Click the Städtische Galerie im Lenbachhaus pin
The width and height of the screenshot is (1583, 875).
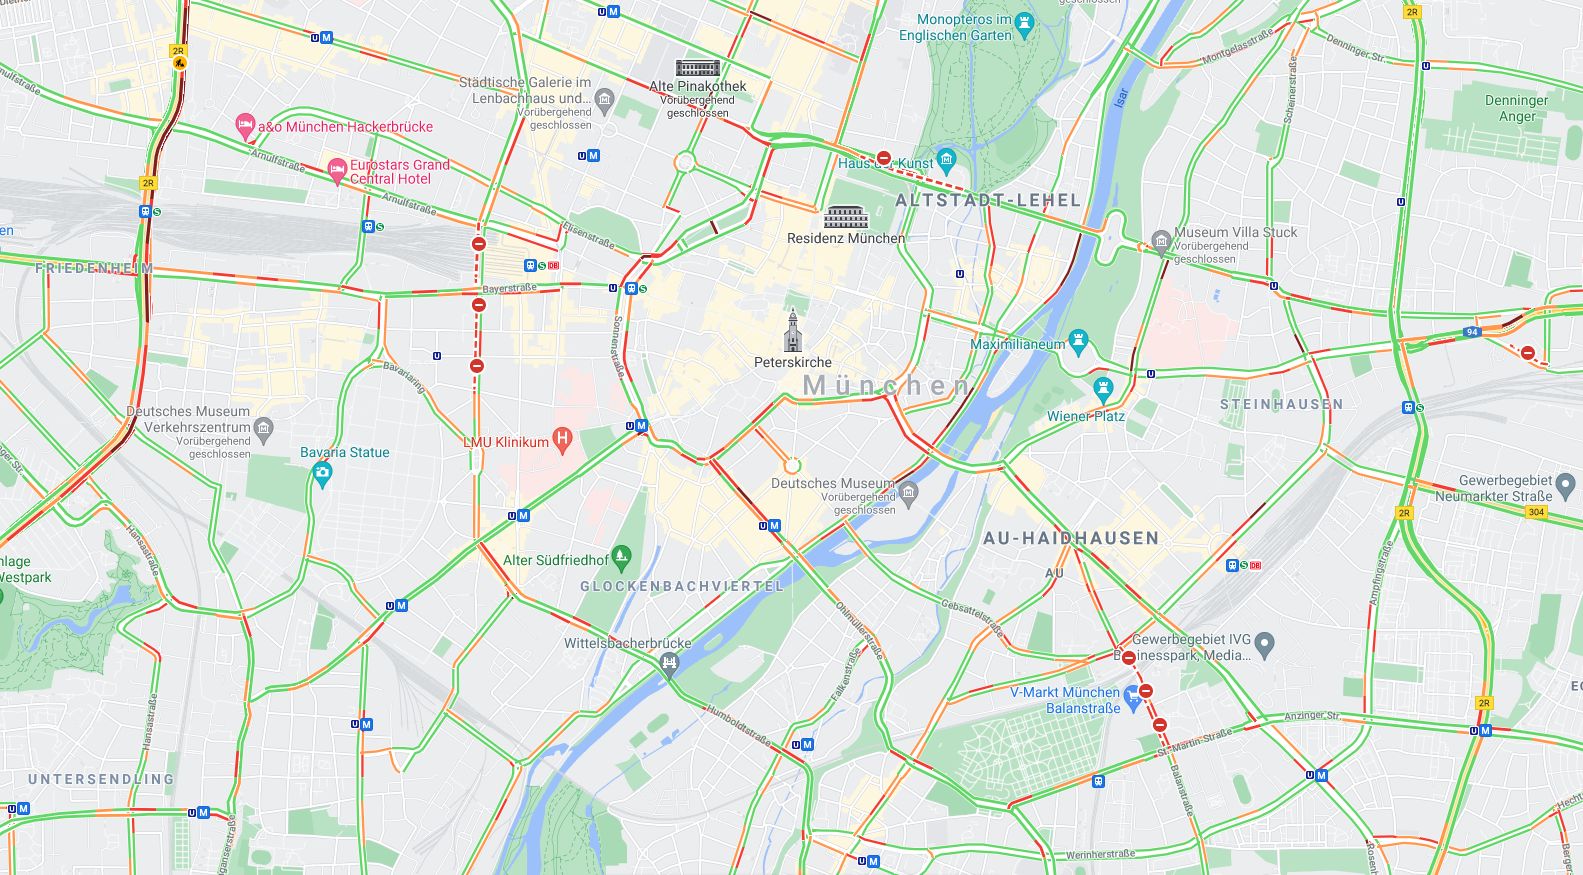point(604,99)
